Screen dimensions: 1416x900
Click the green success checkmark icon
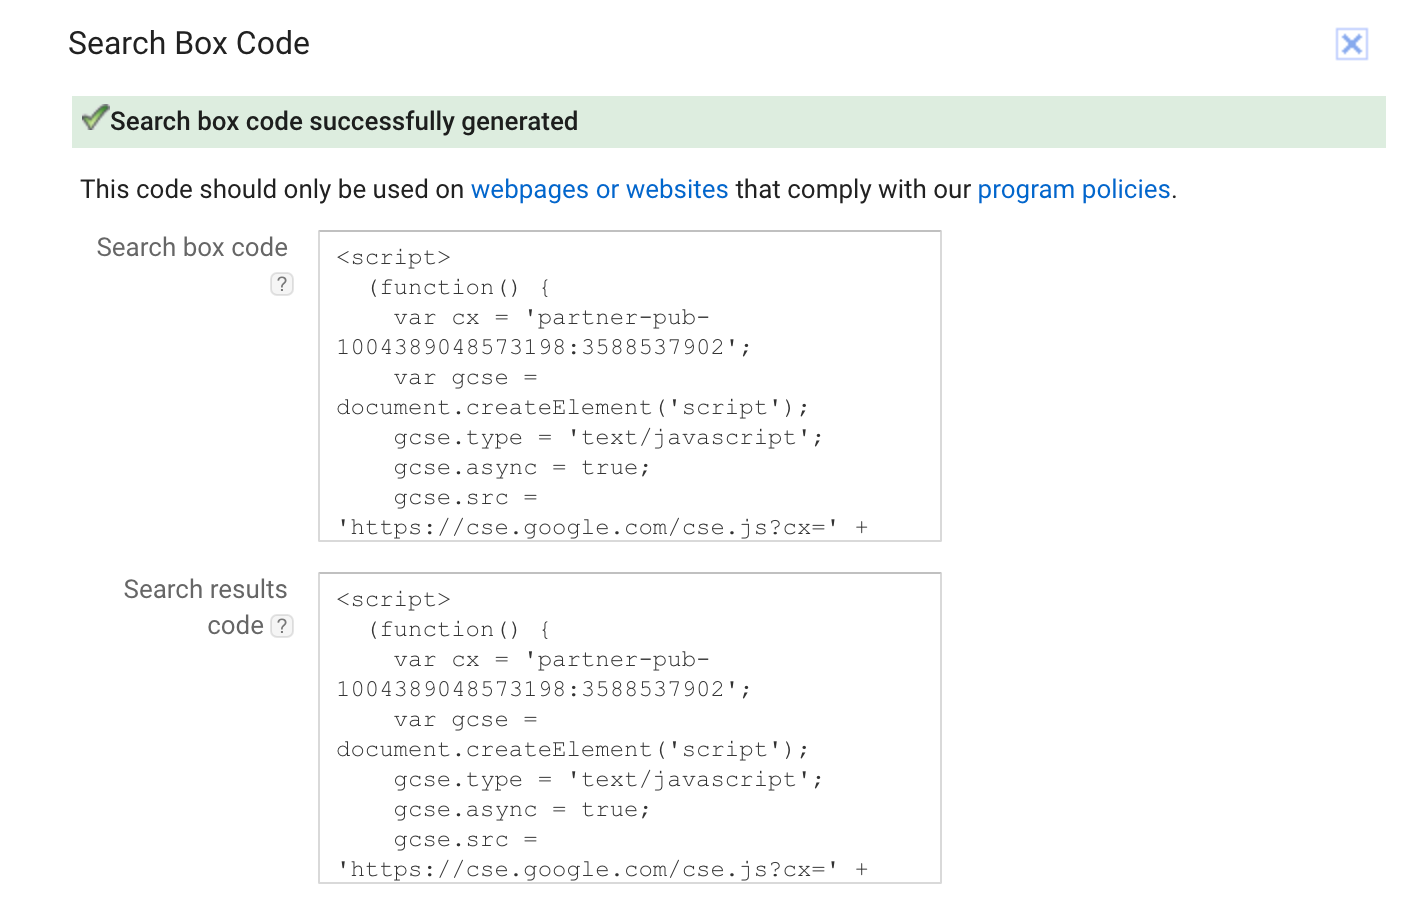[x=94, y=118]
